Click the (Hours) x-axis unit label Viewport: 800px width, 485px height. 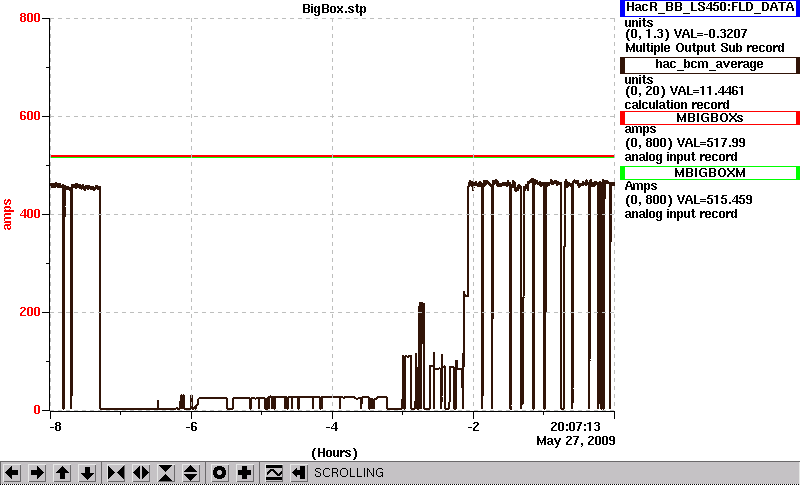click(334, 453)
